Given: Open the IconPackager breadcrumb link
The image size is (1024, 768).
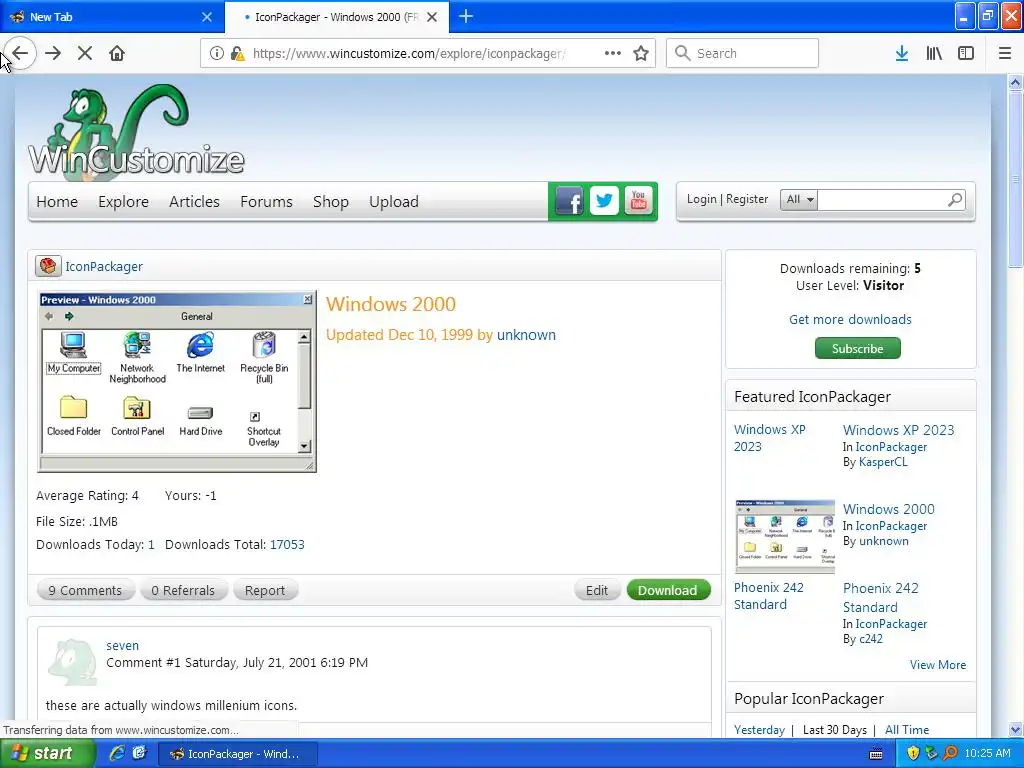Looking at the screenshot, I should coord(104,266).
